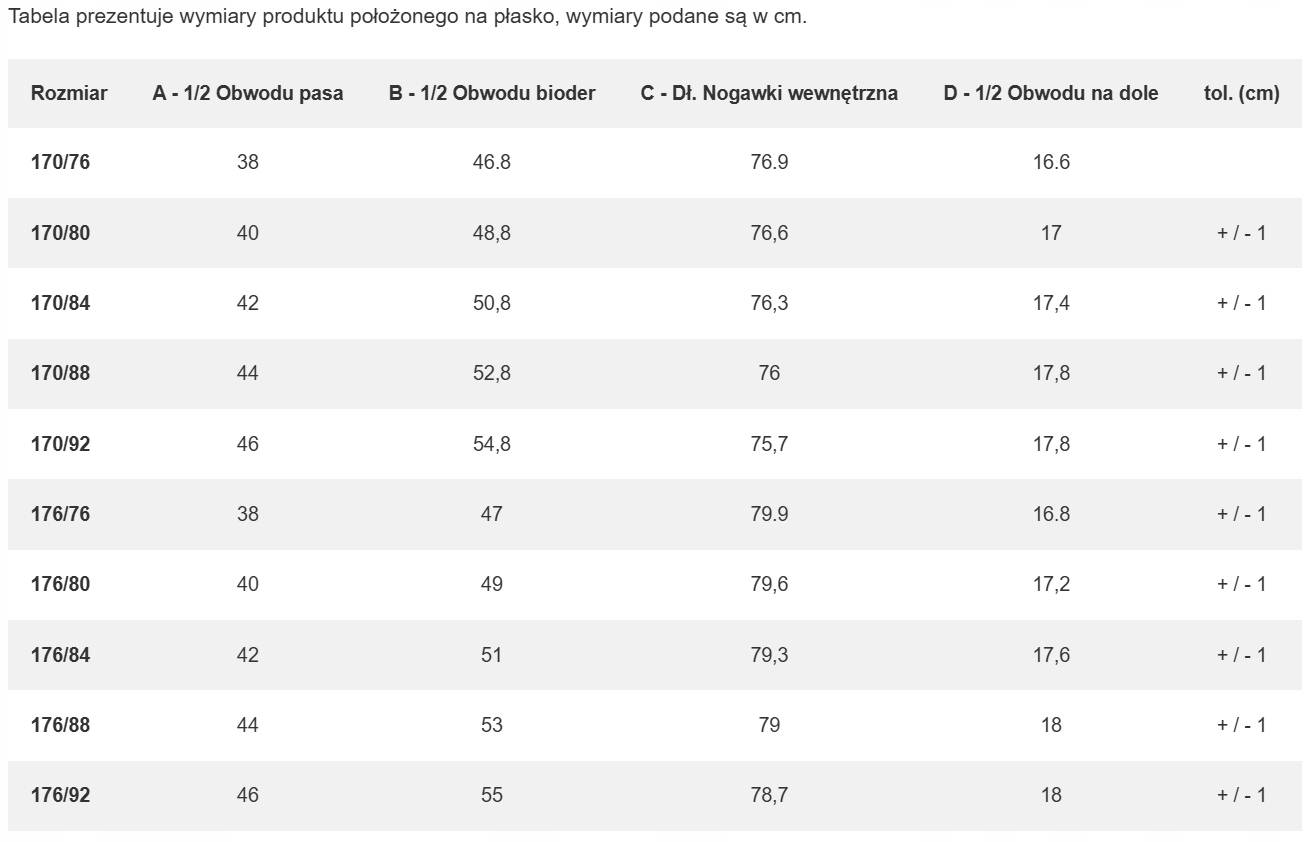Click the 78,7 inner leg length cell
Screen dimensions: 1313x842
tap(769, 795)
